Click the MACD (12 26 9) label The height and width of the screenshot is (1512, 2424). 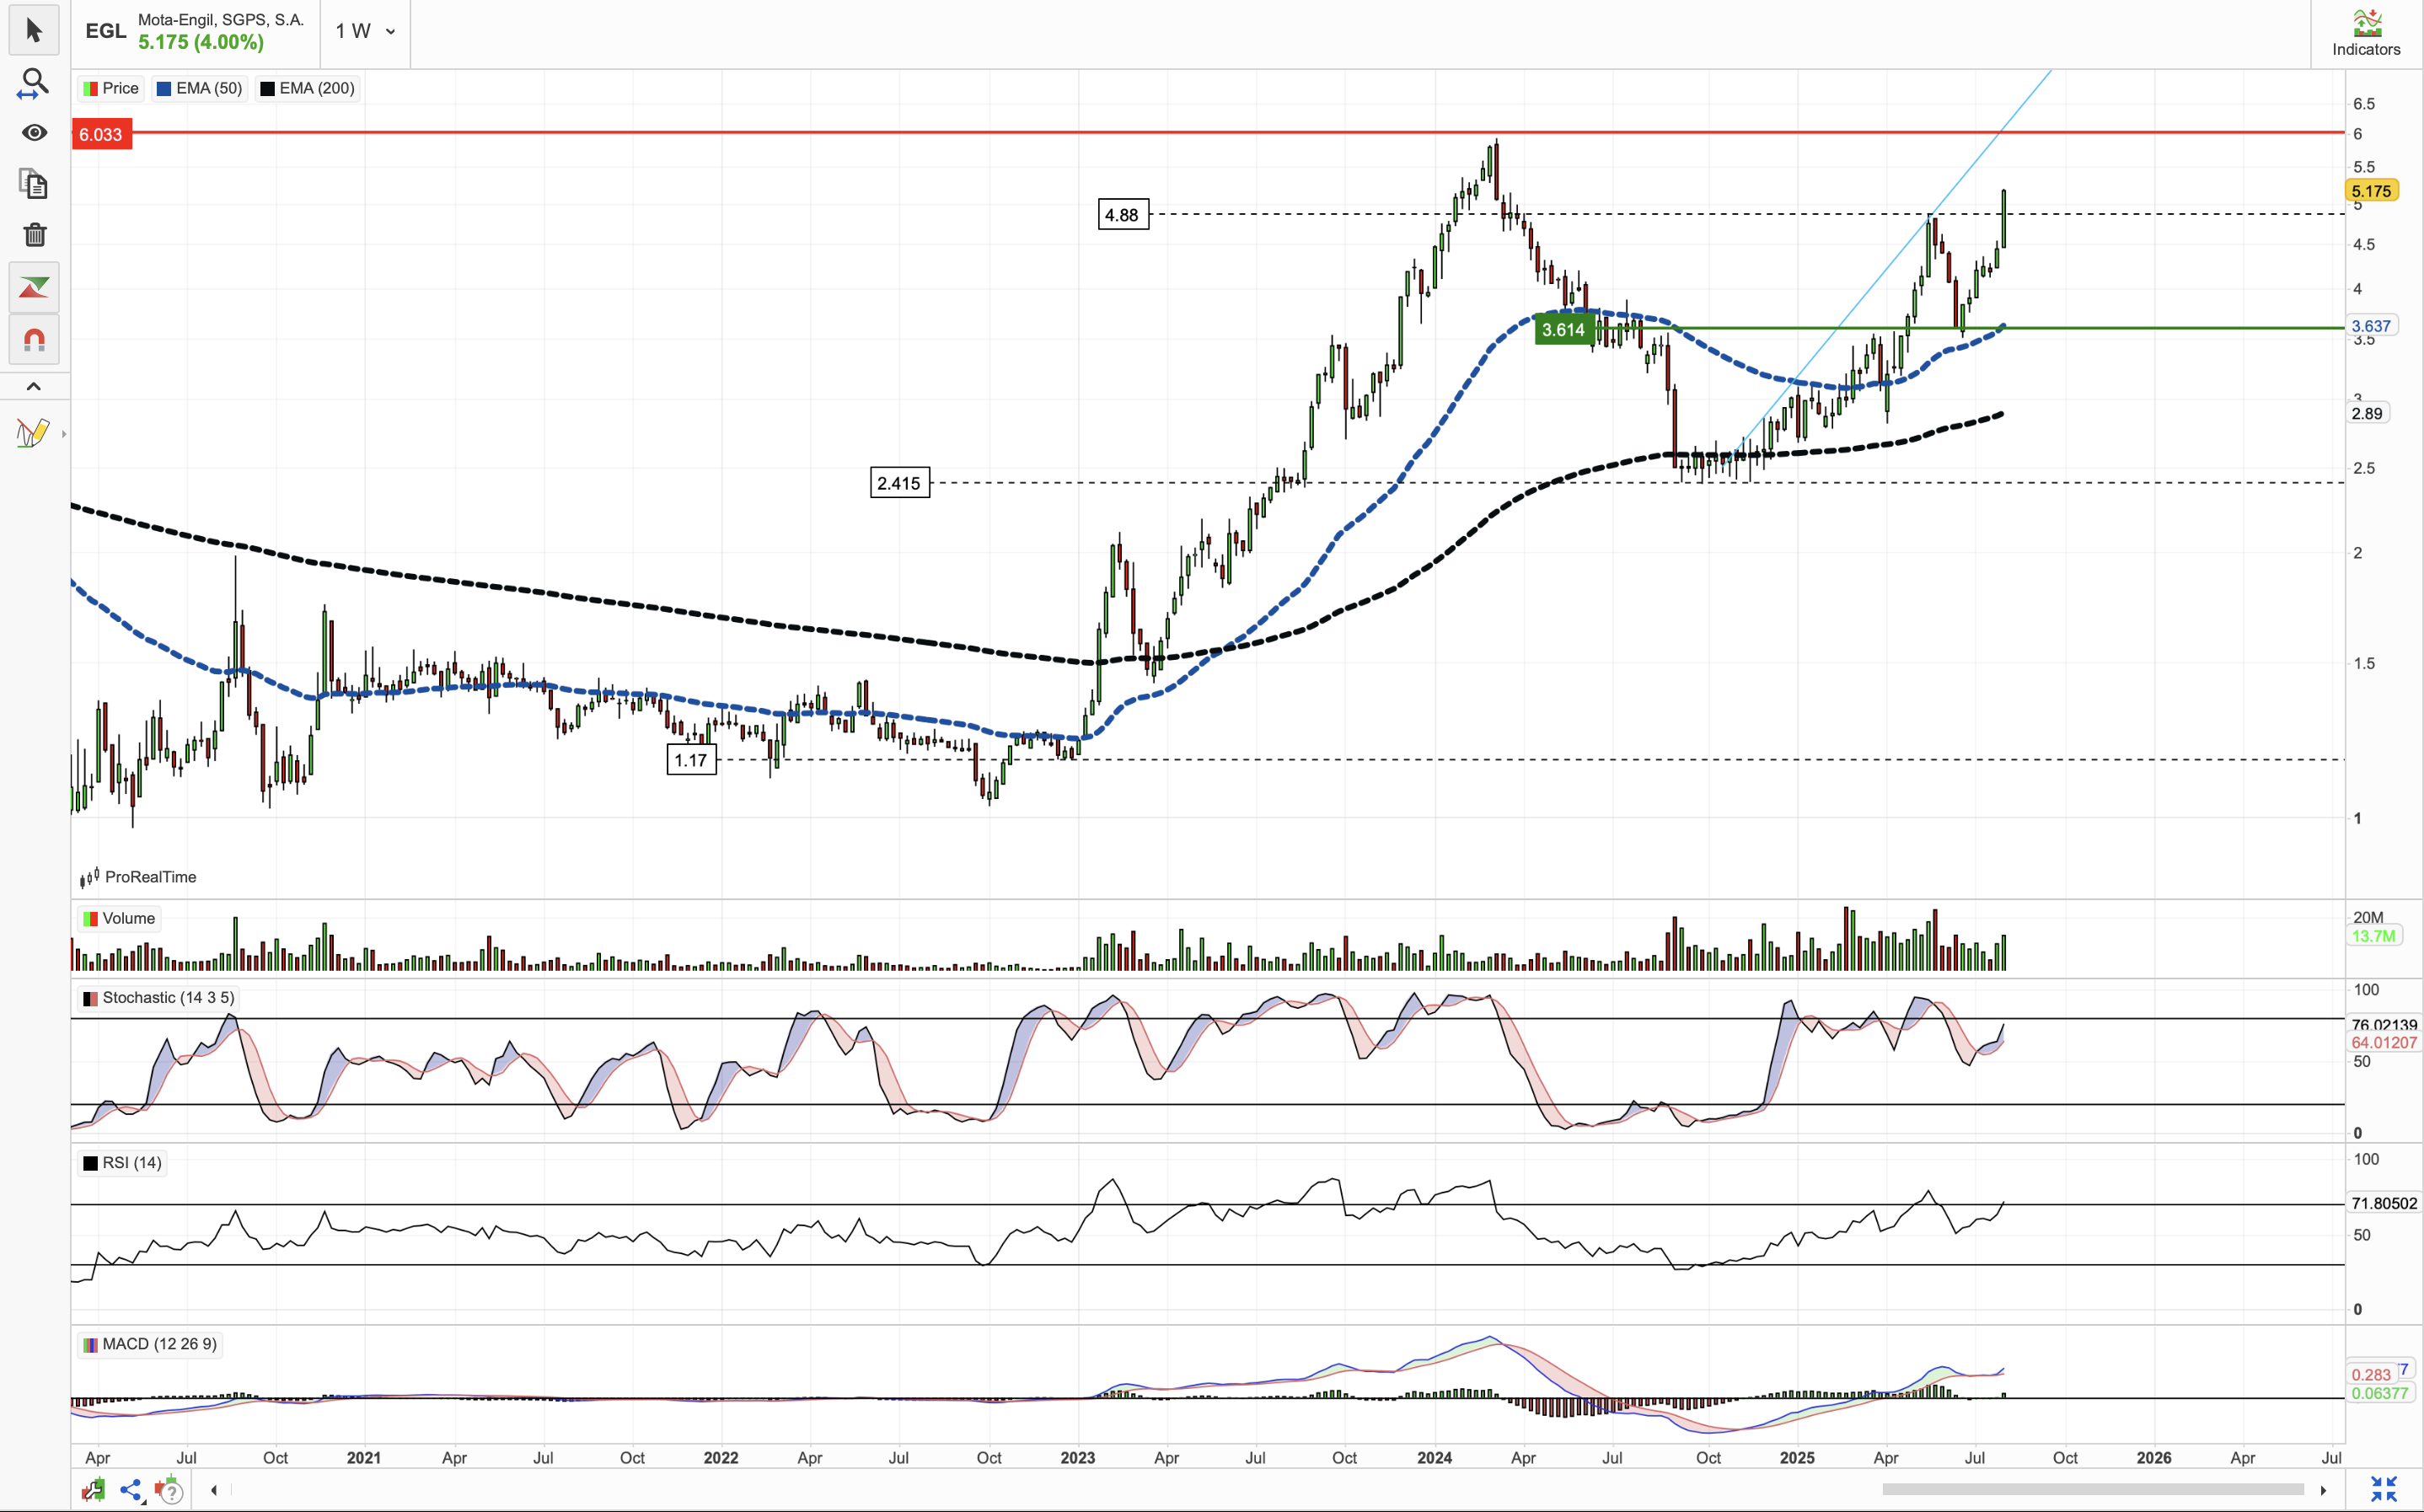pyautogui.click(x=159, y=1344)
